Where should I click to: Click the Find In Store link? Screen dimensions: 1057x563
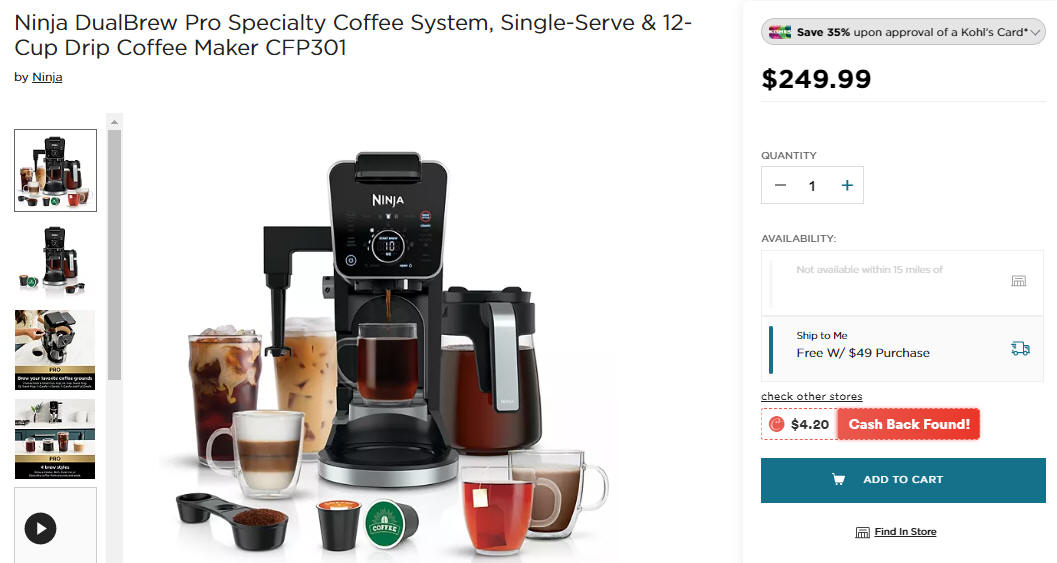[905, 531]
